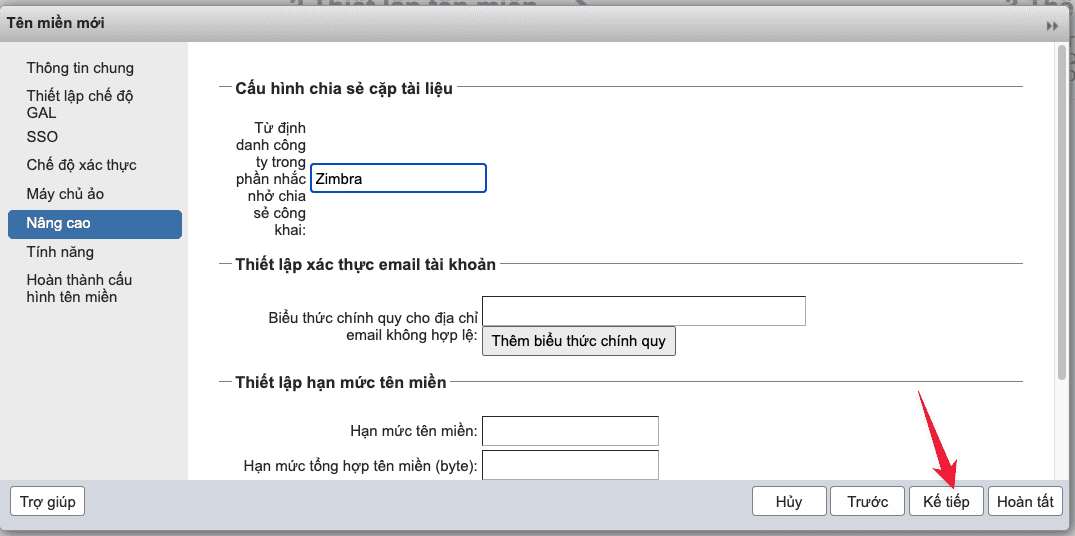Click the vertical scrollbar of the form
Screen dimensions: 1075x536
point(1061,210)
